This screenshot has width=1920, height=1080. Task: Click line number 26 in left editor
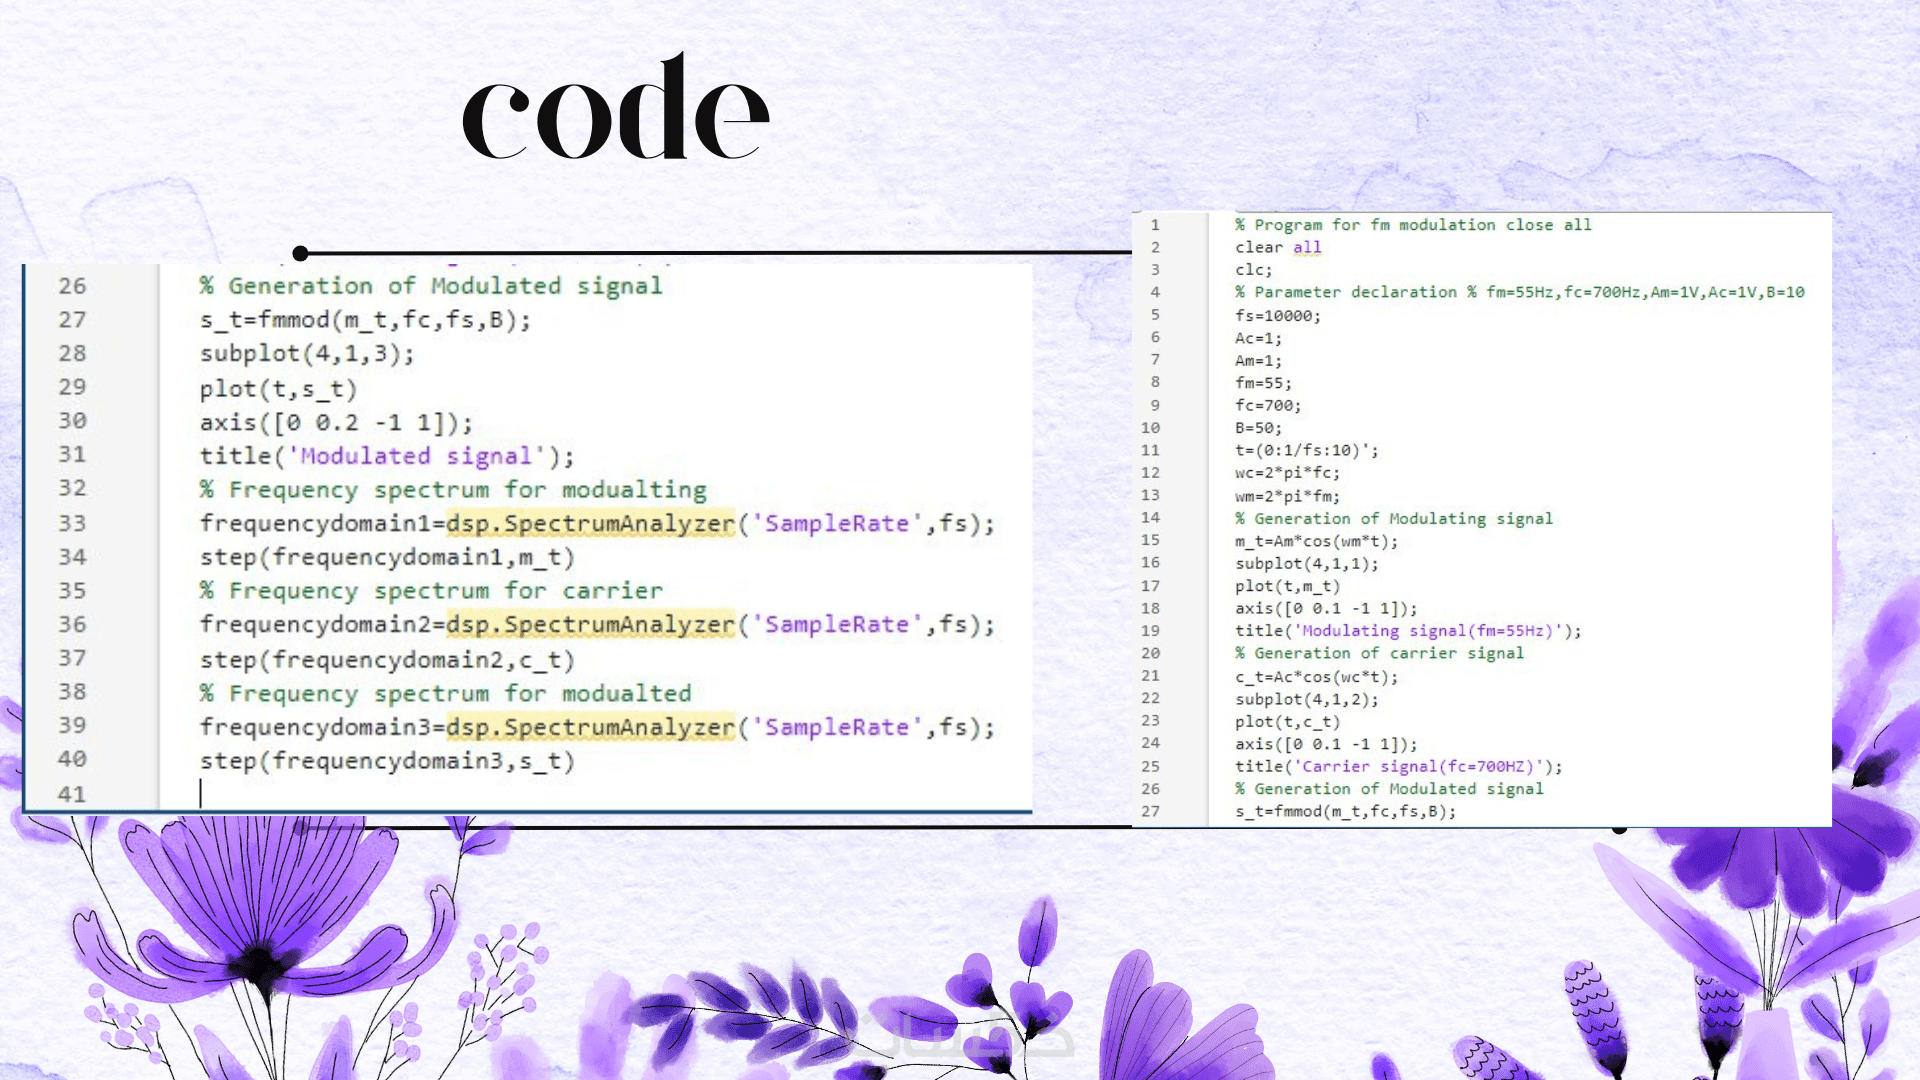coord(72,286)
